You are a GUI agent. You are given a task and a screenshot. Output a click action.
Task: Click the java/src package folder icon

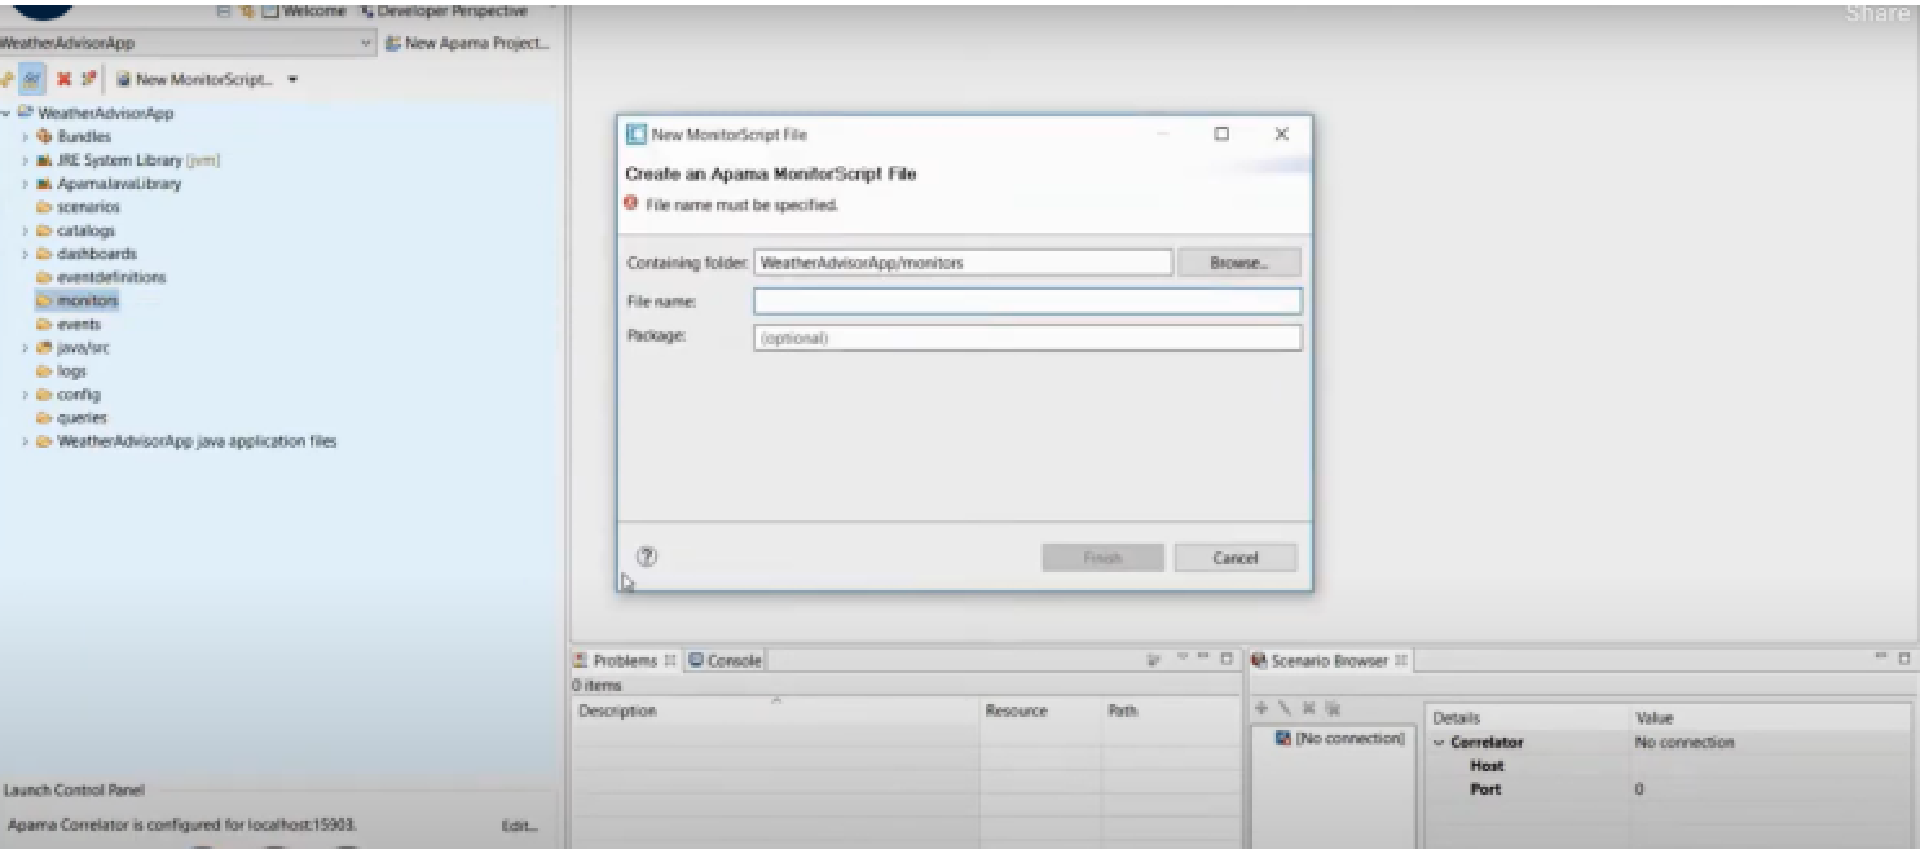point(44,348)
